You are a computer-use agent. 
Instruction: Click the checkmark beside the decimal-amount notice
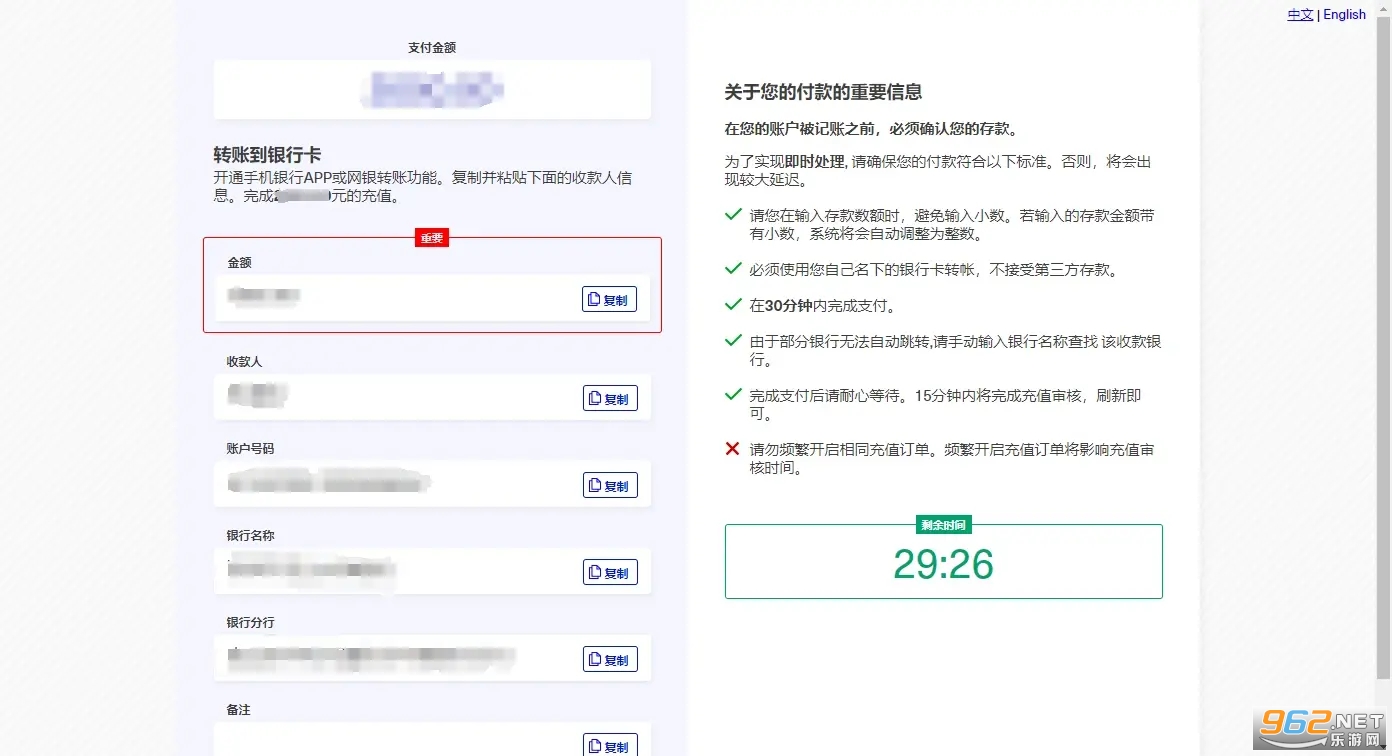[733, 214]
